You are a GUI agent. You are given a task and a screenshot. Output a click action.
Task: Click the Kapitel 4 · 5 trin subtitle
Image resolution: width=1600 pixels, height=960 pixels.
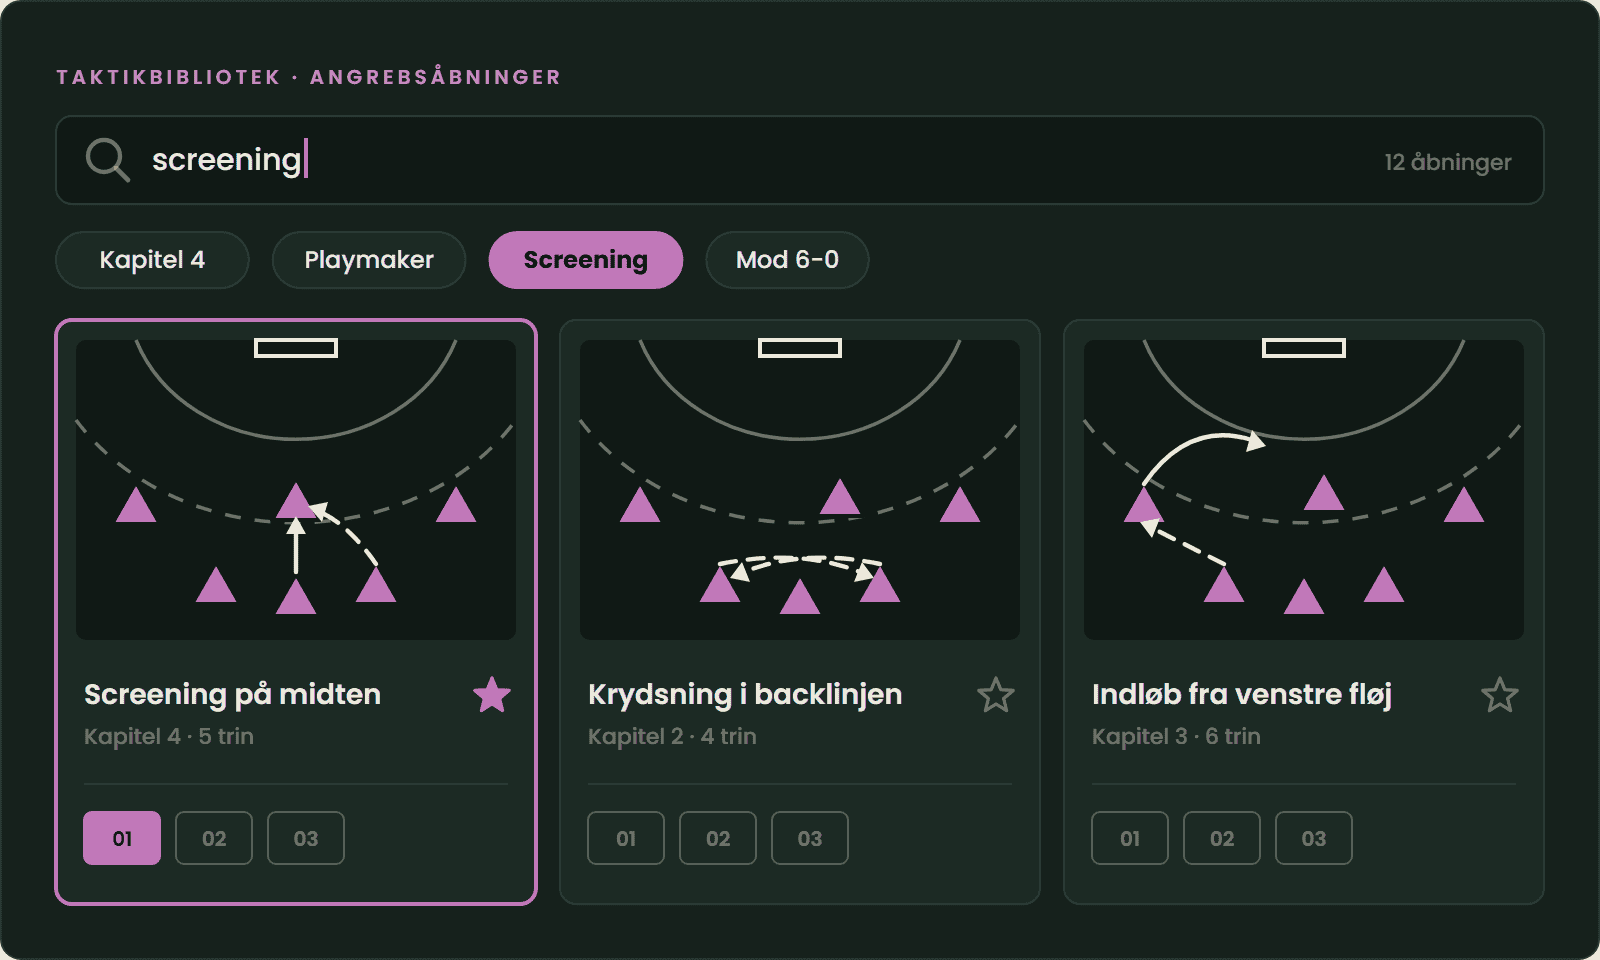click(169, 736)
